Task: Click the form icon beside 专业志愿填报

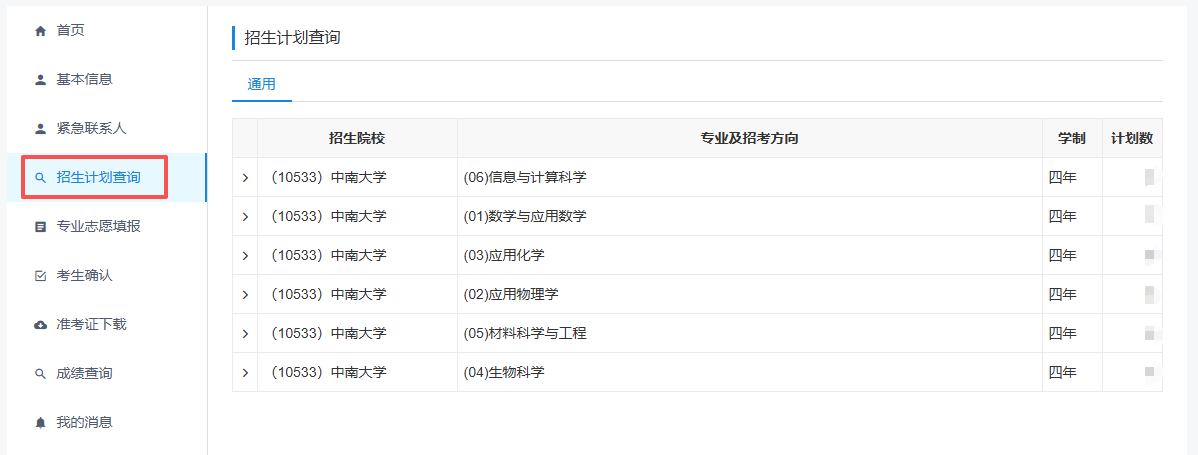Action: pos(40,227)
